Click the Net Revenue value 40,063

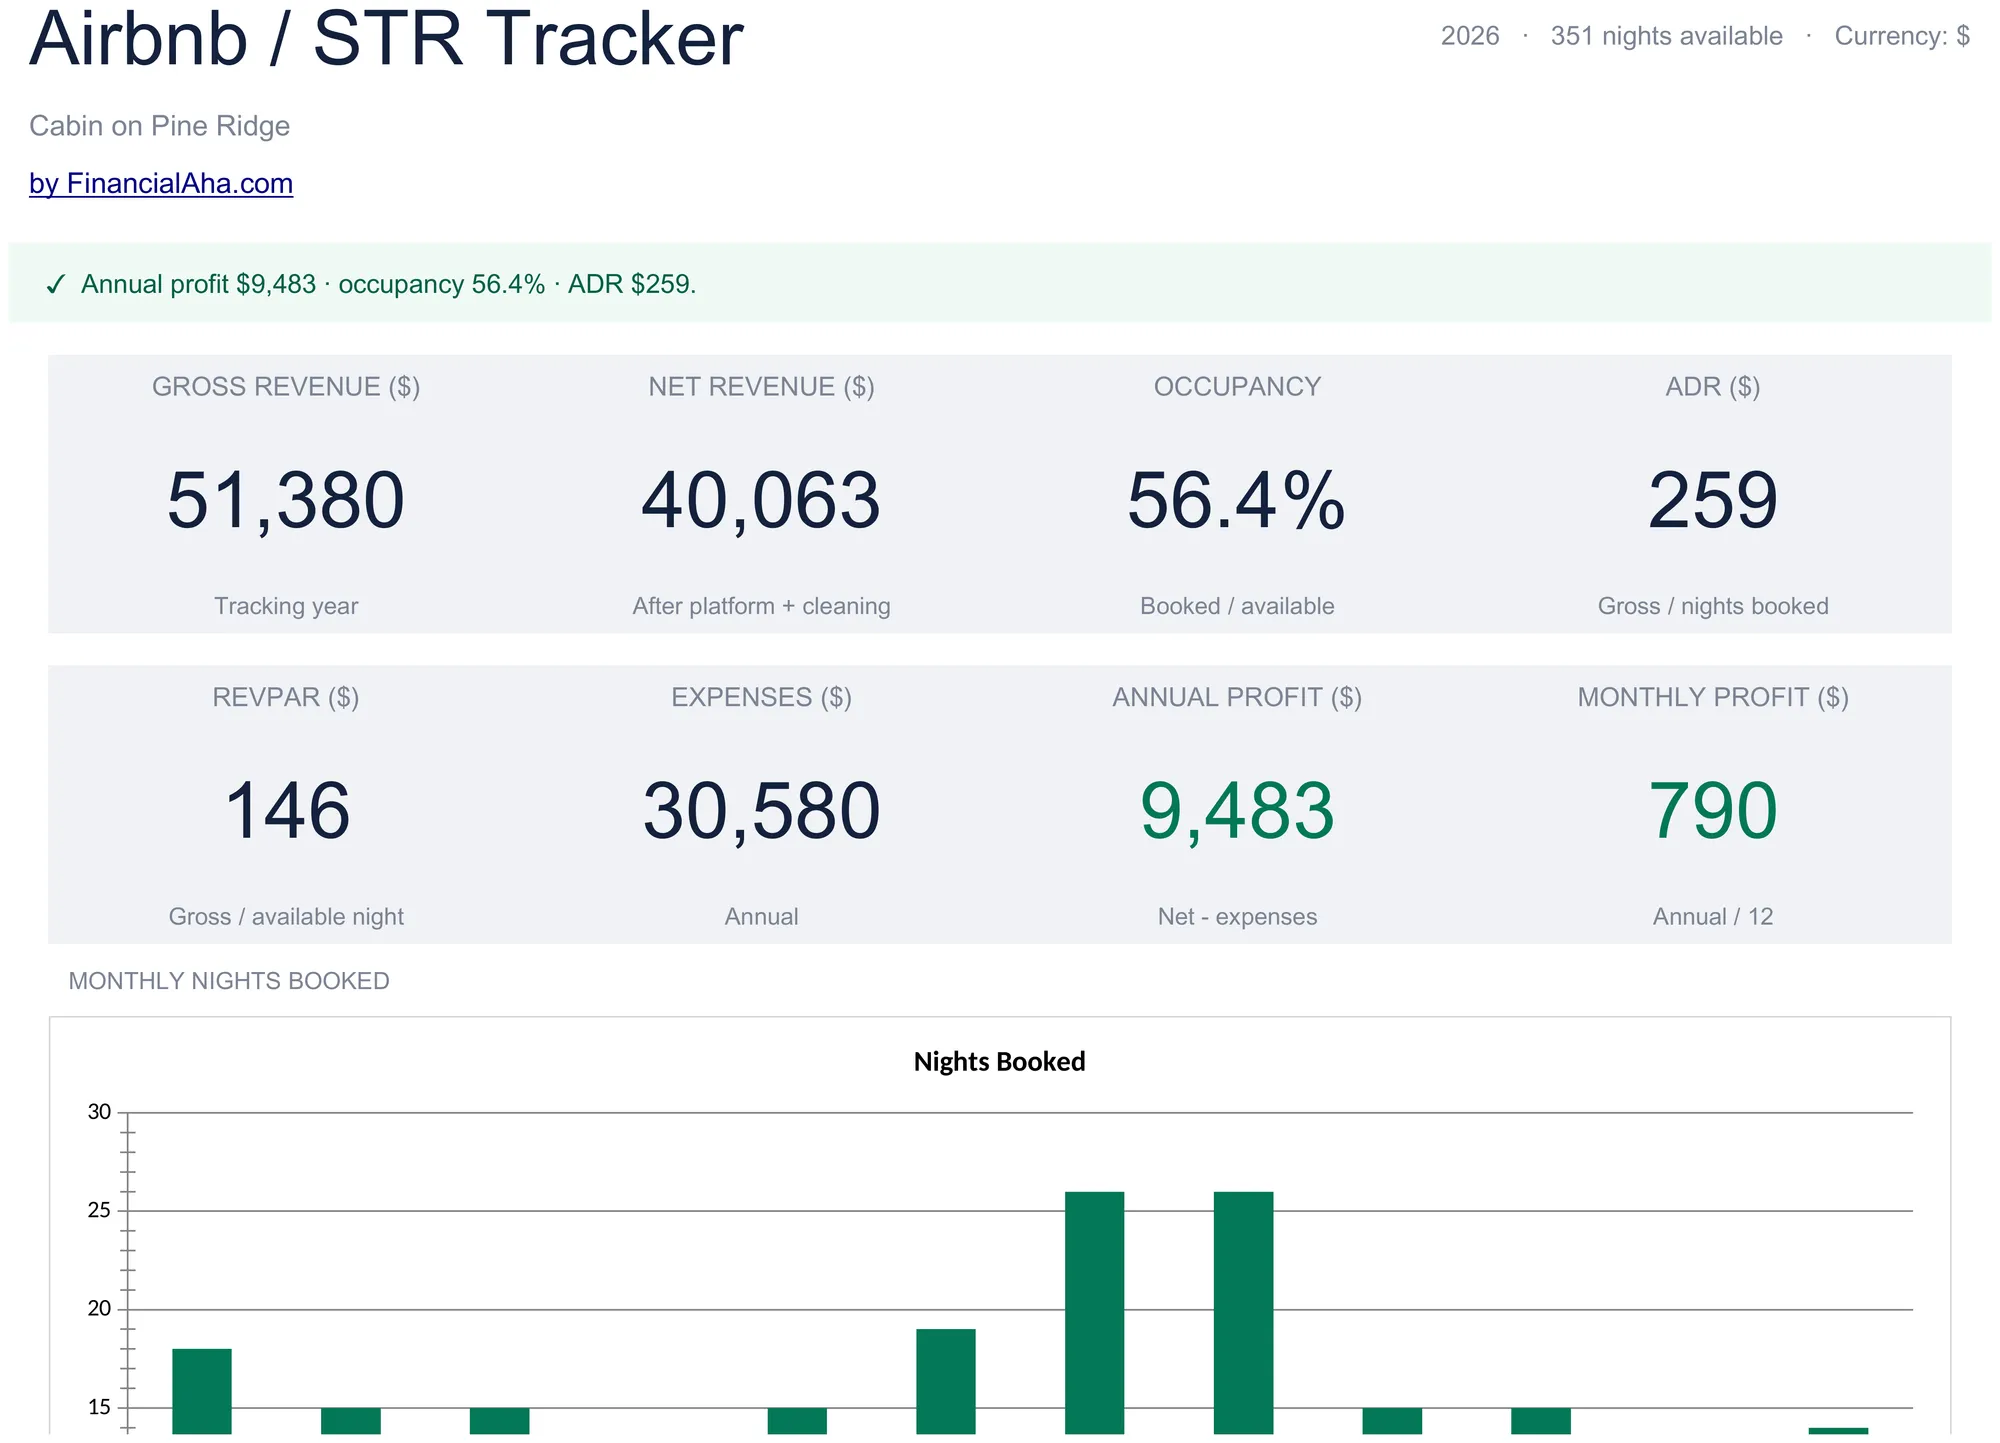tap(761, 500)
